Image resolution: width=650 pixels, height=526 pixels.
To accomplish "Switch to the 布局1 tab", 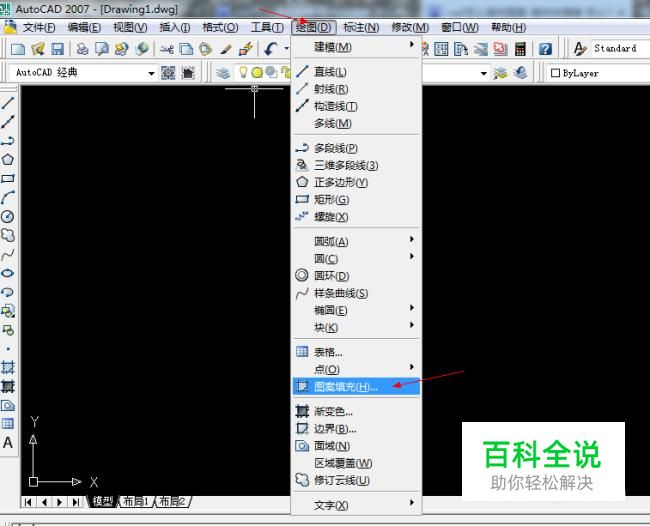I will pyautogui.click(x=136, y=501).
